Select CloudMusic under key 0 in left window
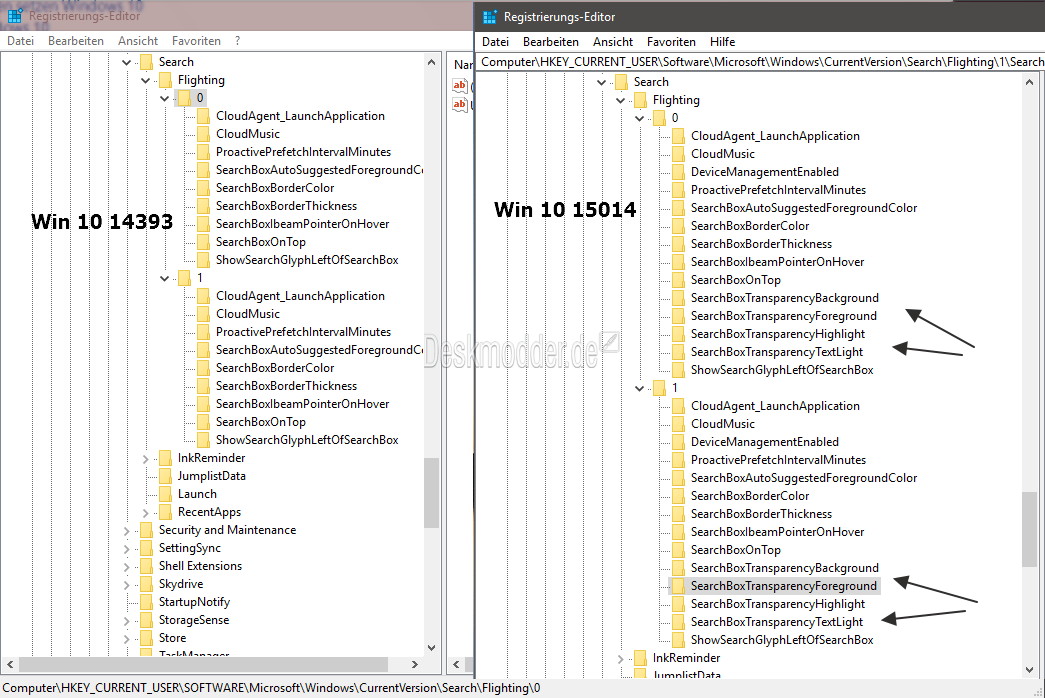Image resolution: width=1045 pixels, height=698 pixels. [x=248, y=134]
